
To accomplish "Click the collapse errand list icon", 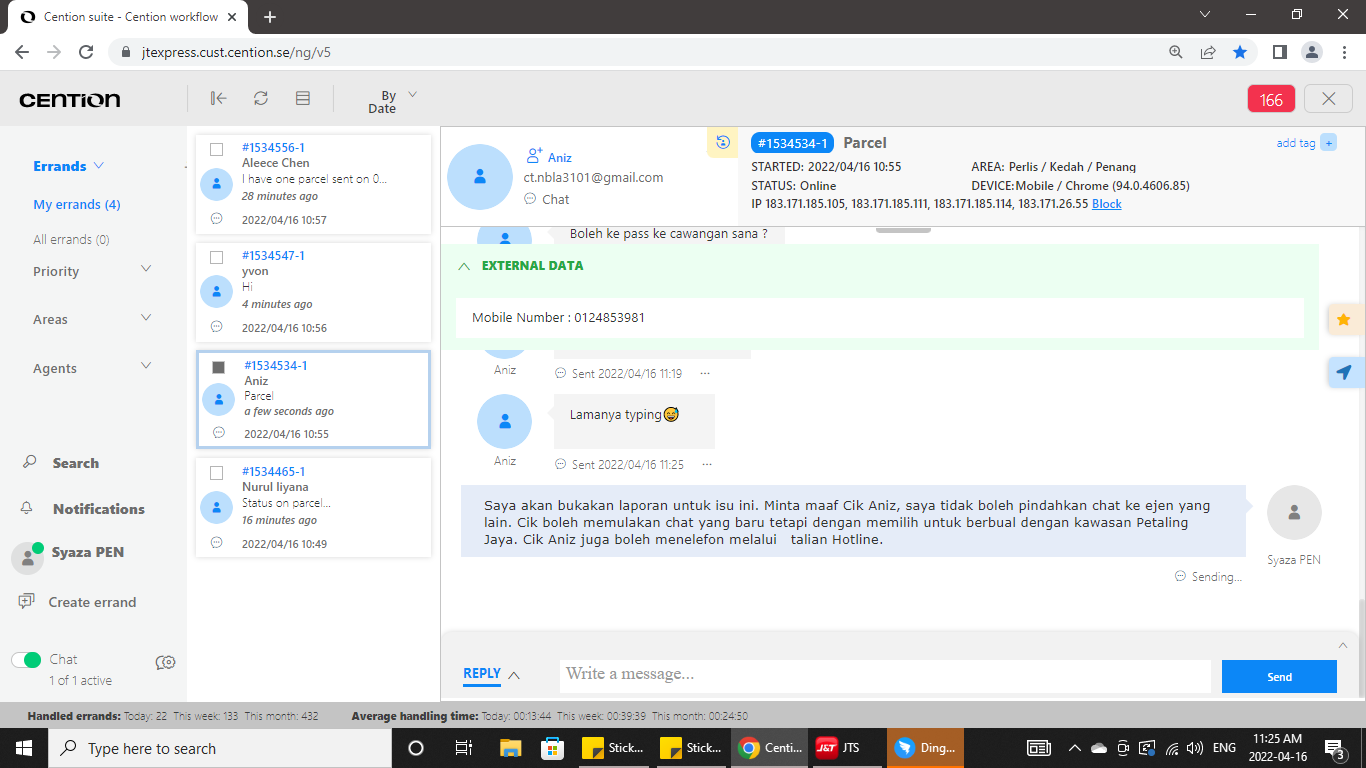I will click(218, 98).
